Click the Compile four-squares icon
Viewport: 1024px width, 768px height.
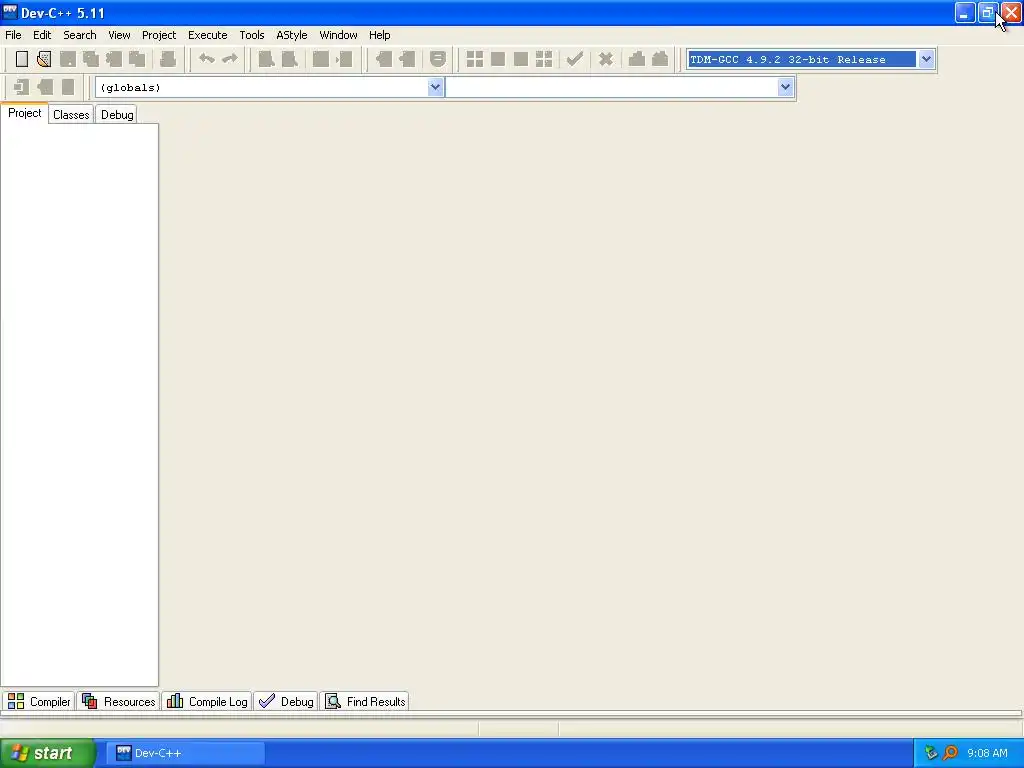click(475, 59)
